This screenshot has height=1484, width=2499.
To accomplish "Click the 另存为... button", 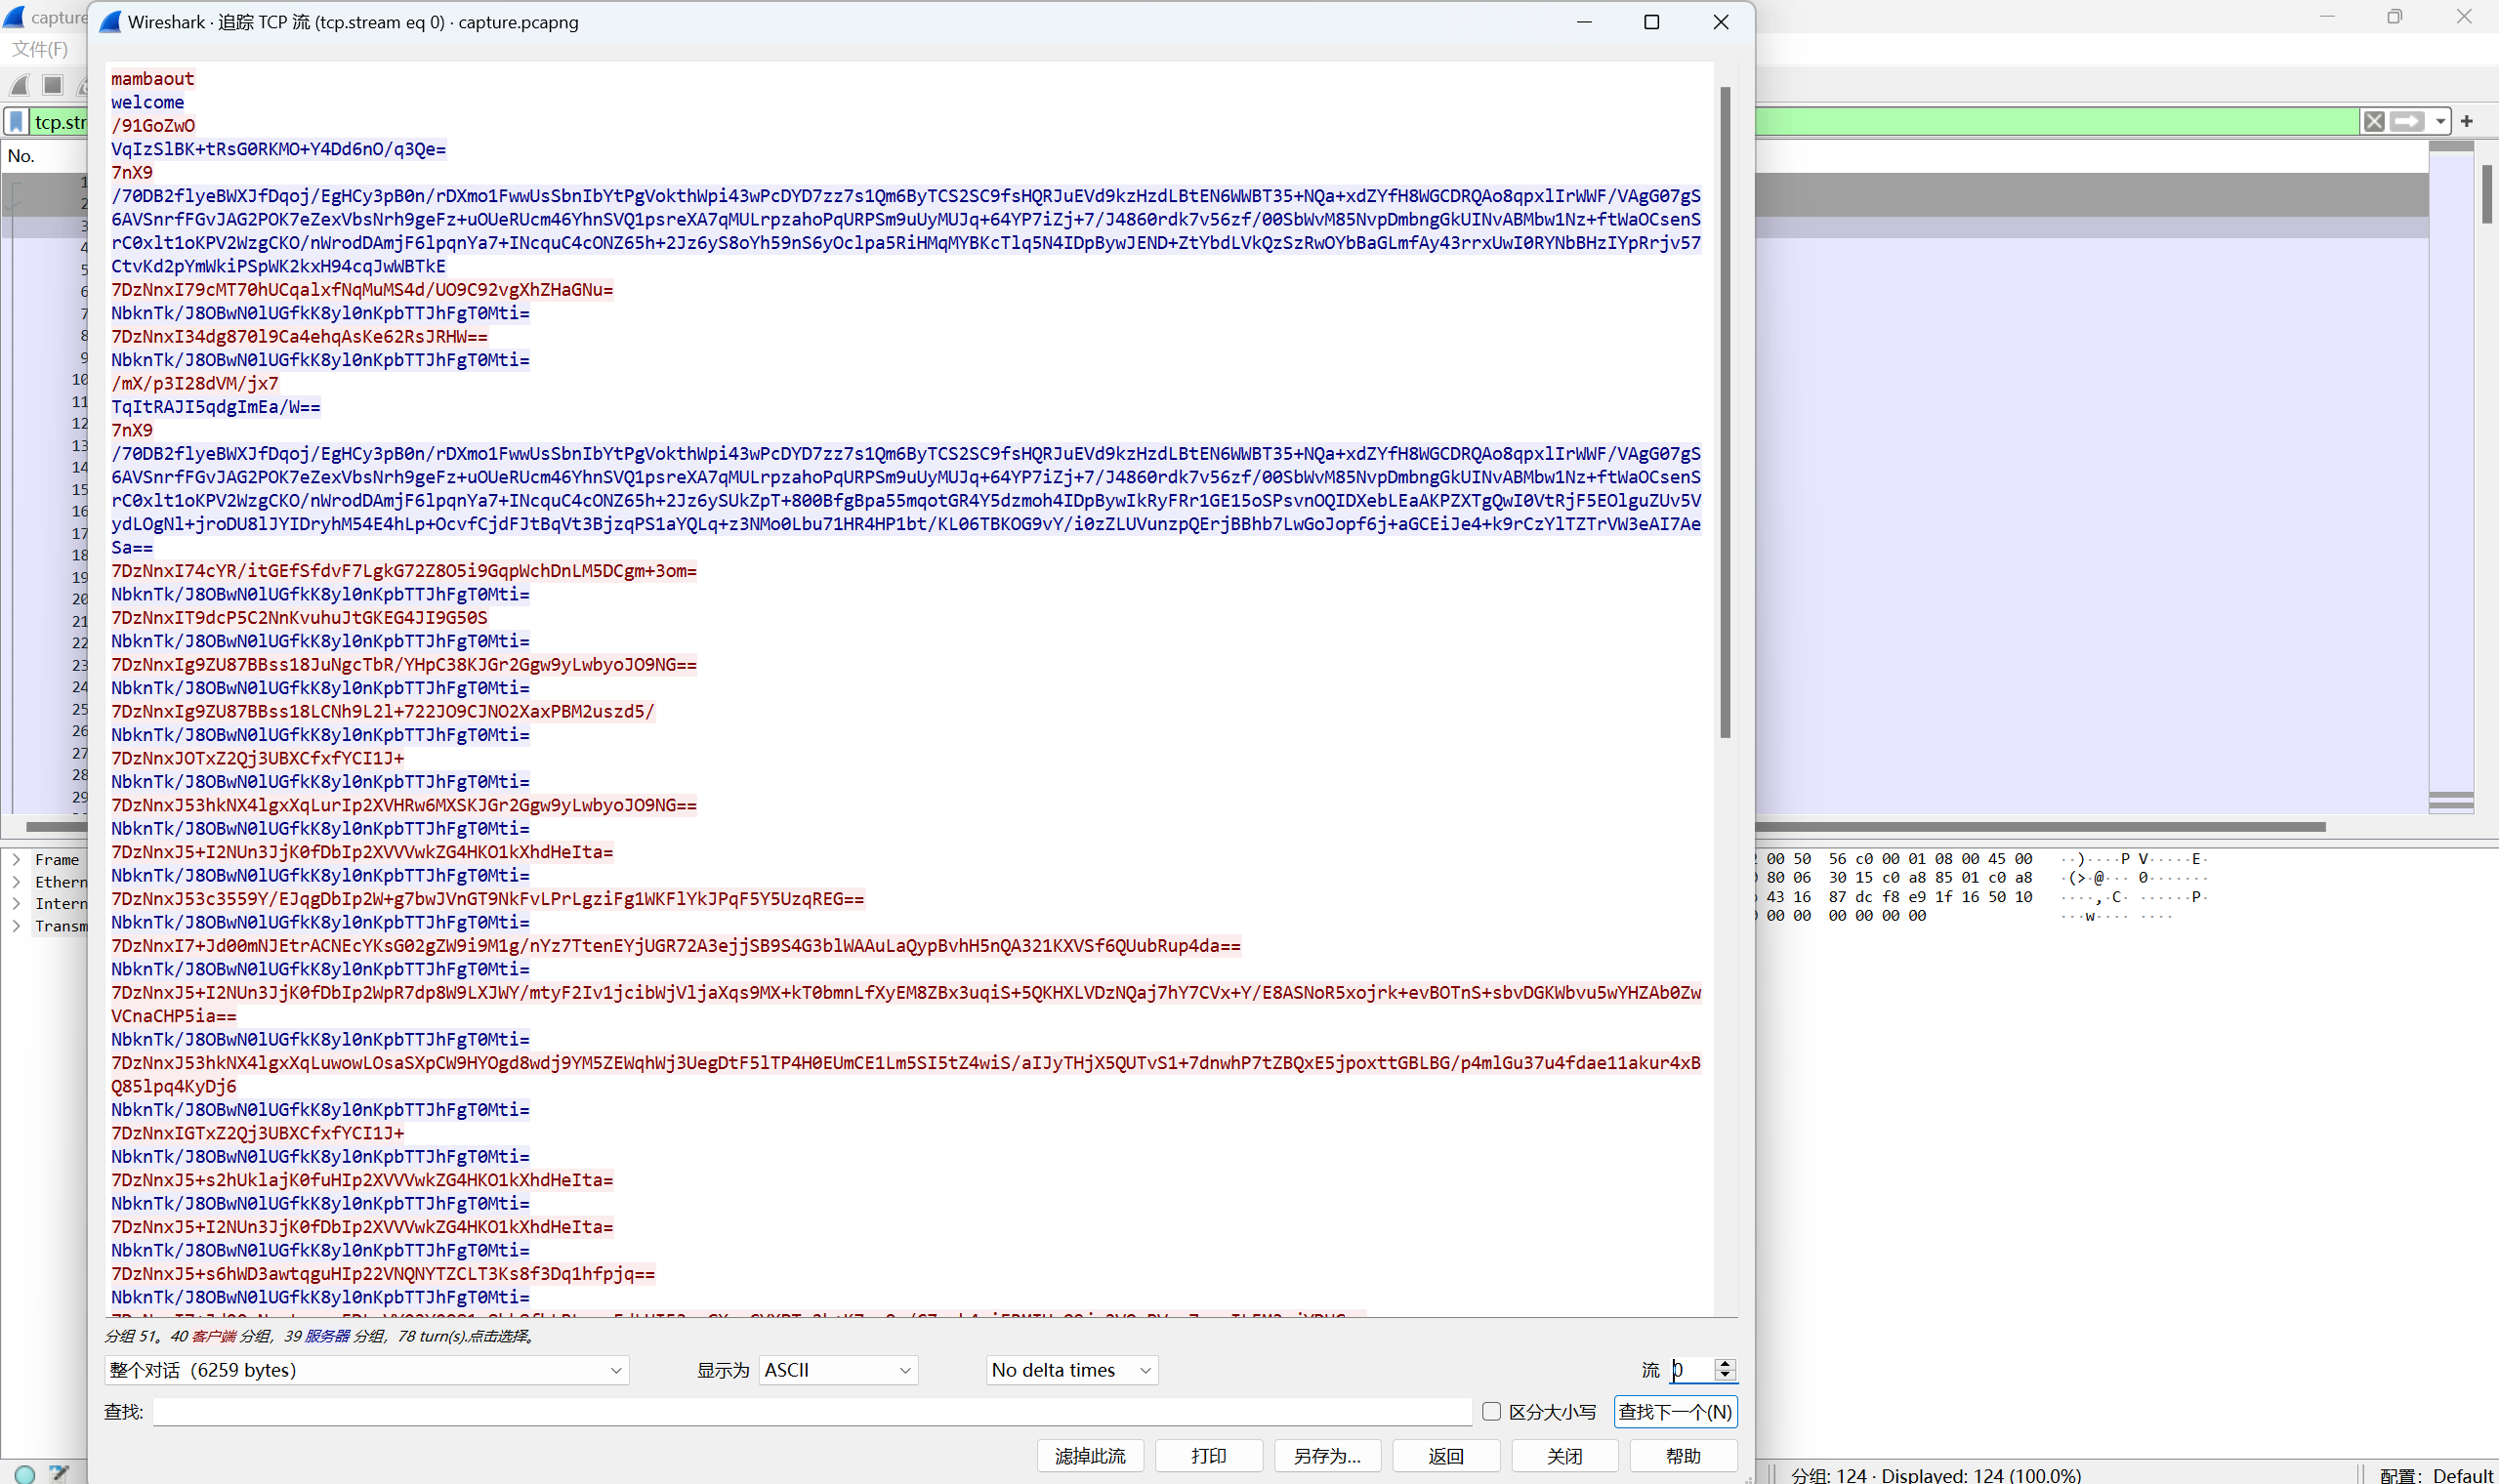I will 1328,1456.
